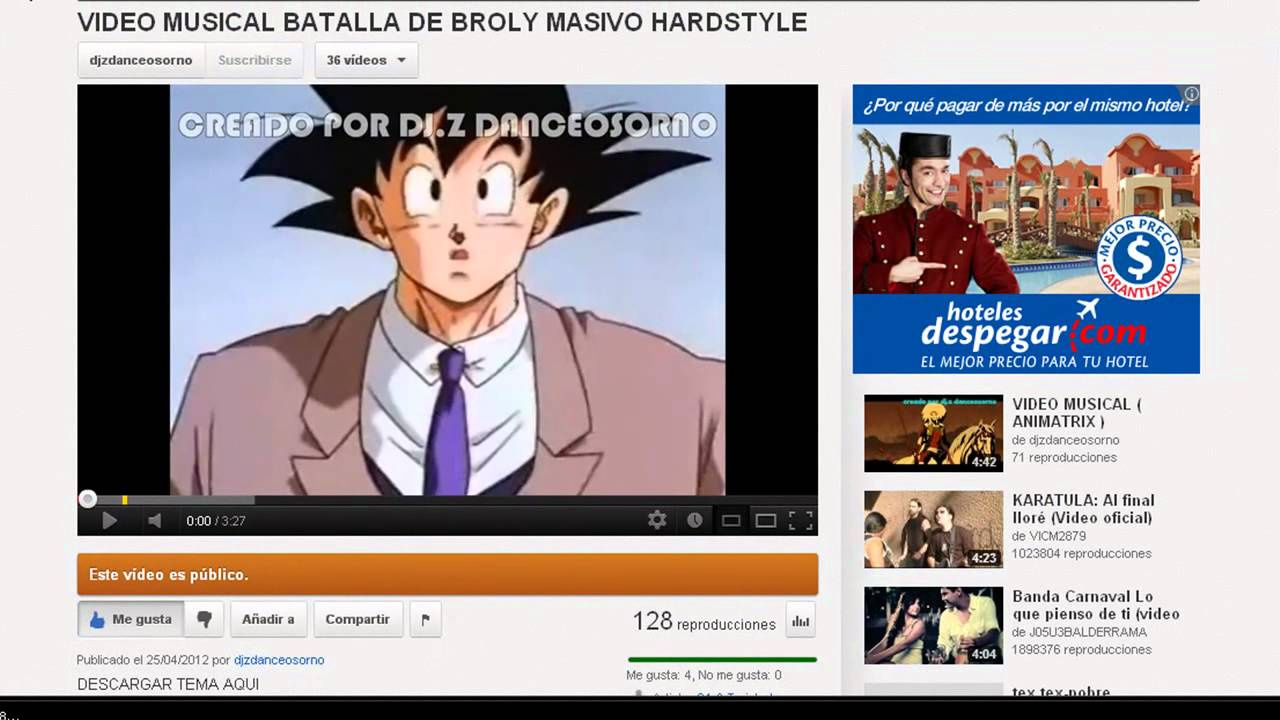This screenshot has width=1280, height=720.
Task: Click the 0:00 / 3:27 time display
Action: point(216,521)
